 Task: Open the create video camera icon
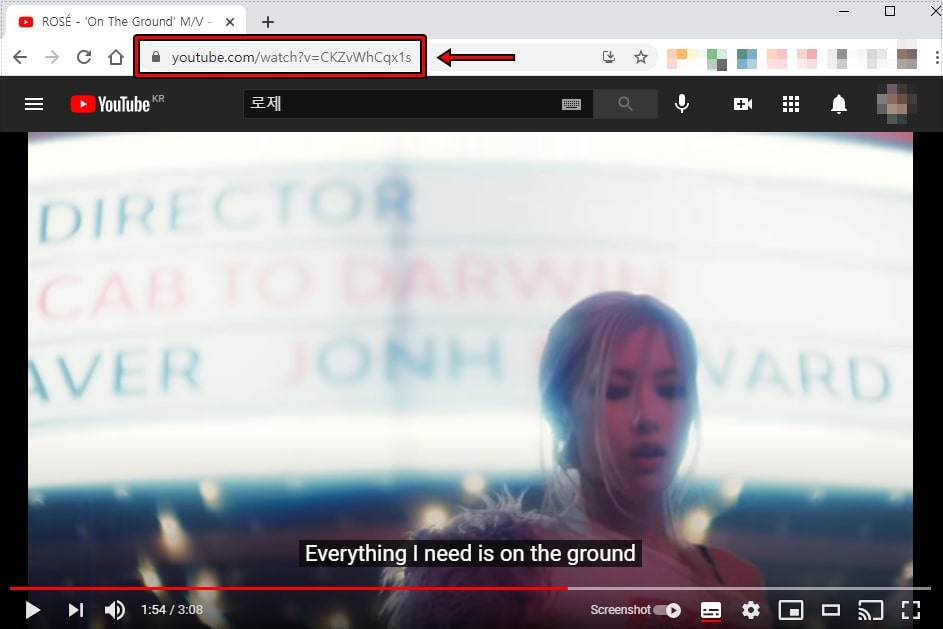(743, 104)
